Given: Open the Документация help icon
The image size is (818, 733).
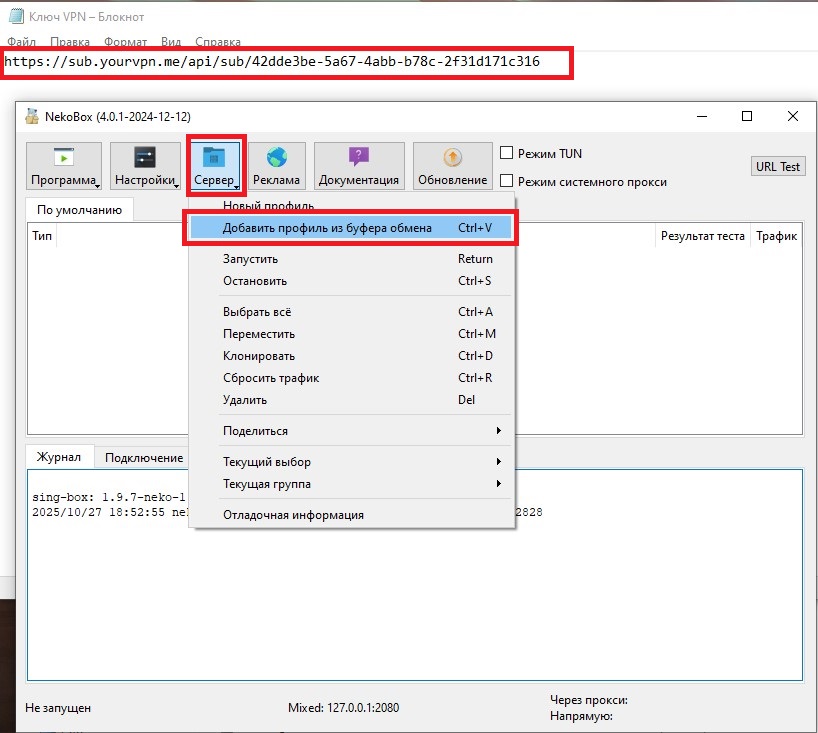Looking at the screenshot, I should [x=358, y=158].
